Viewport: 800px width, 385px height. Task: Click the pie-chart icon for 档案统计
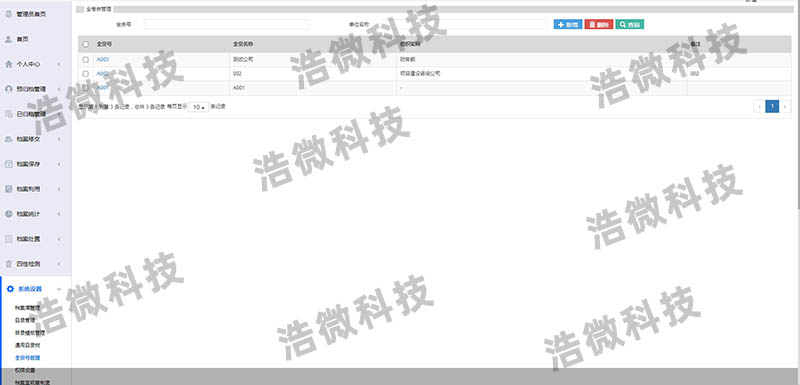coord(8,214)
